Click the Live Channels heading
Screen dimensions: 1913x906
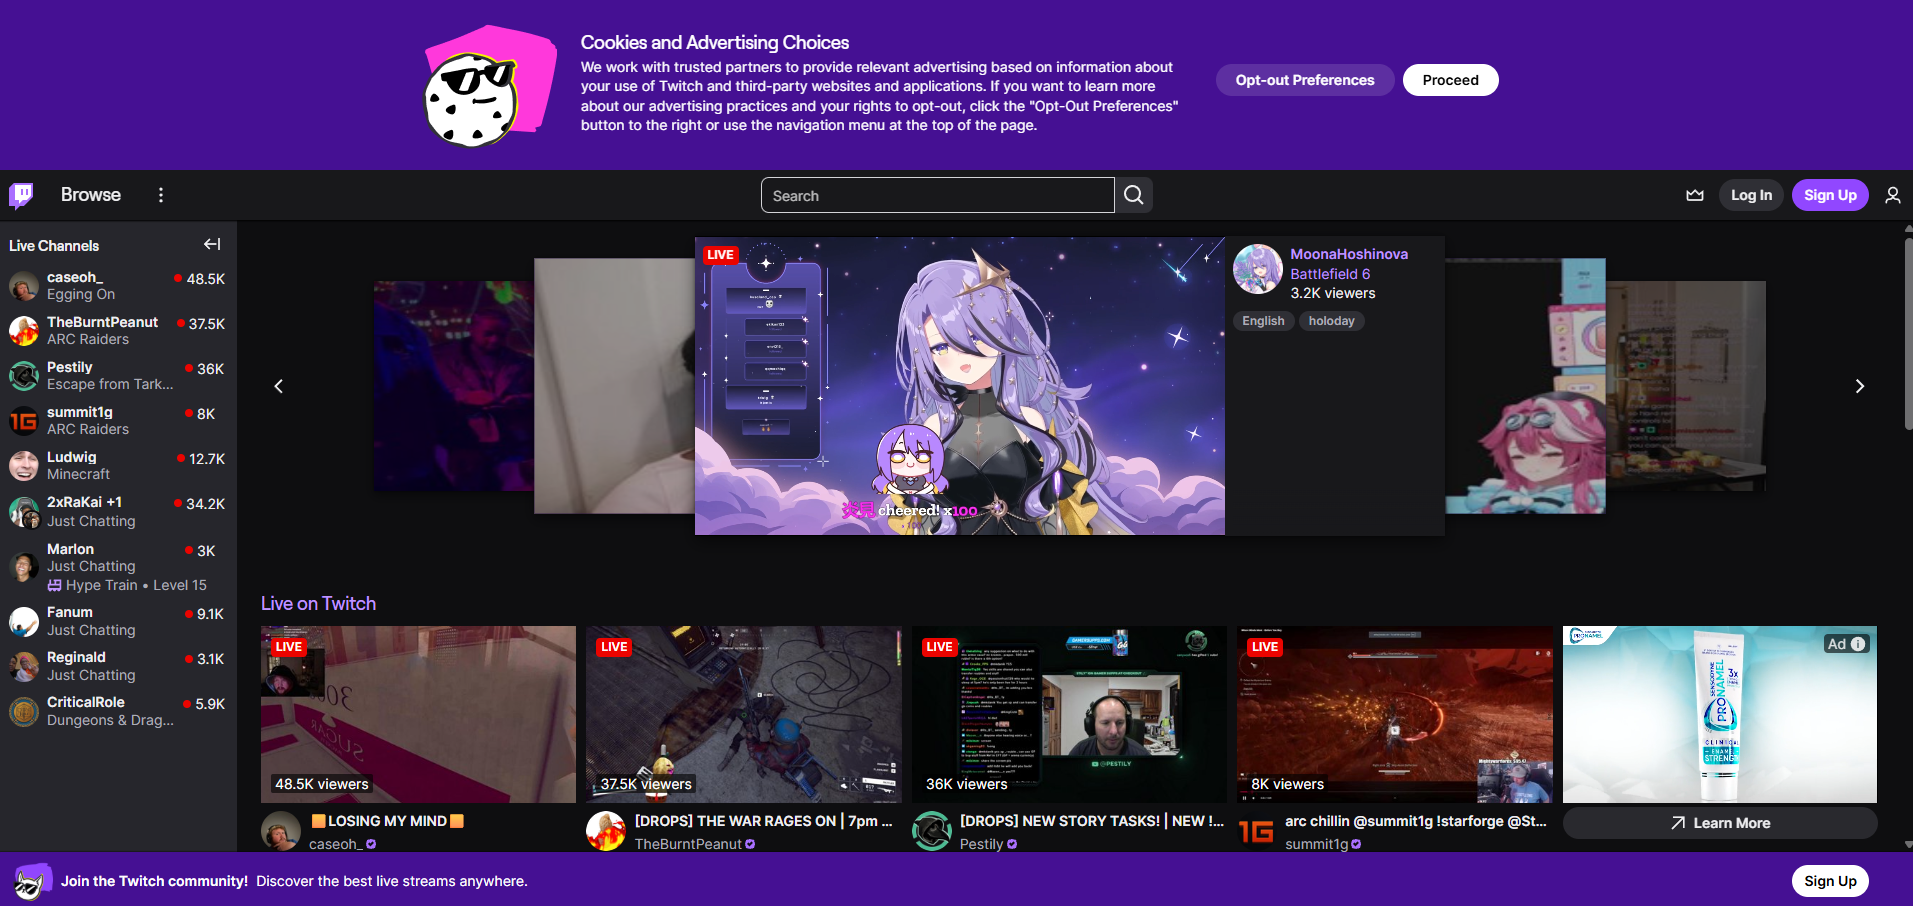pos(54,246)
